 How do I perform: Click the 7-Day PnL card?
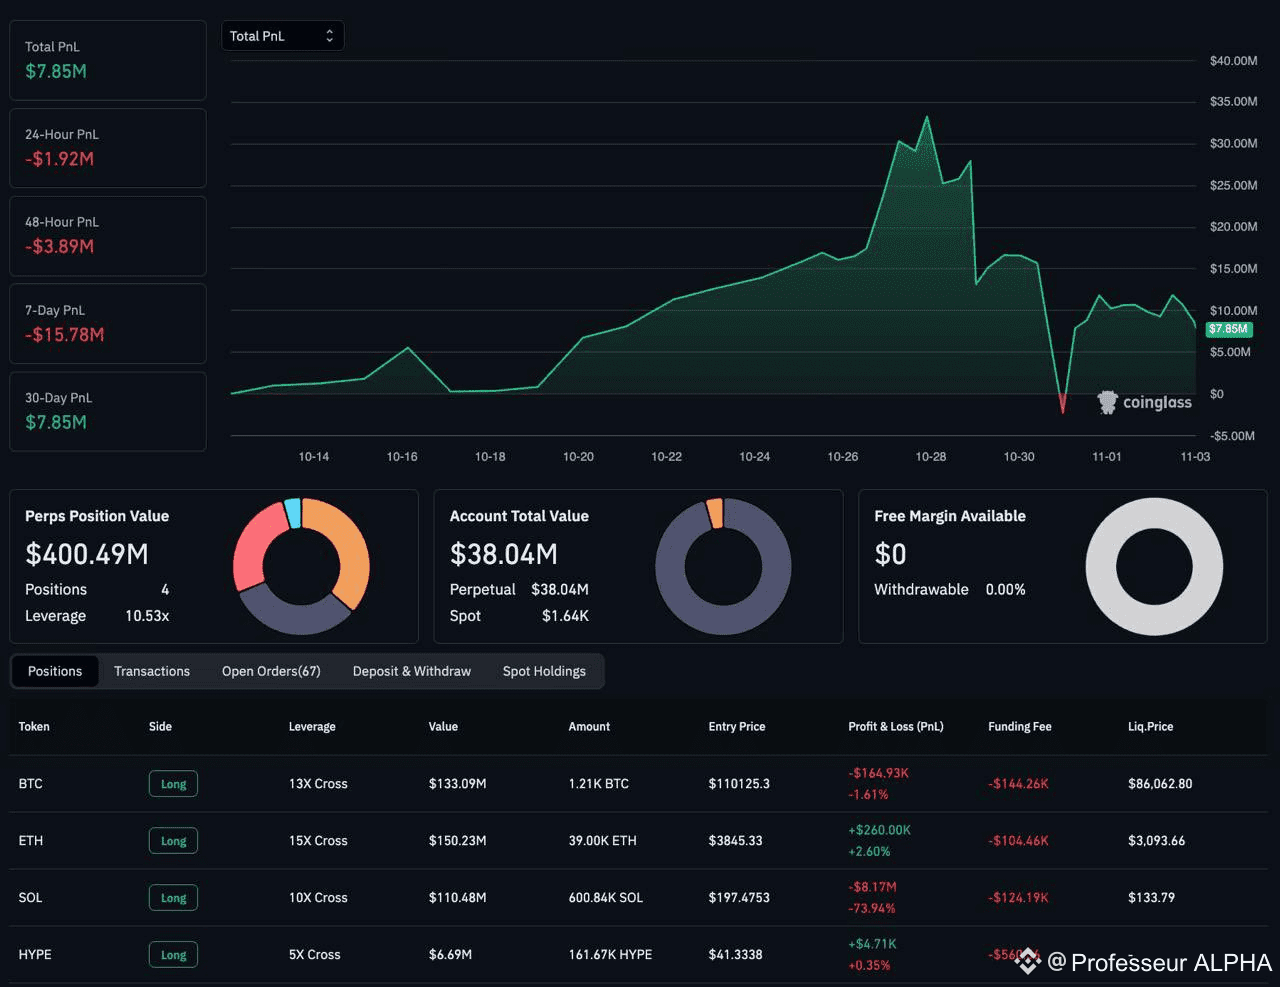click(x=108, y=324)
